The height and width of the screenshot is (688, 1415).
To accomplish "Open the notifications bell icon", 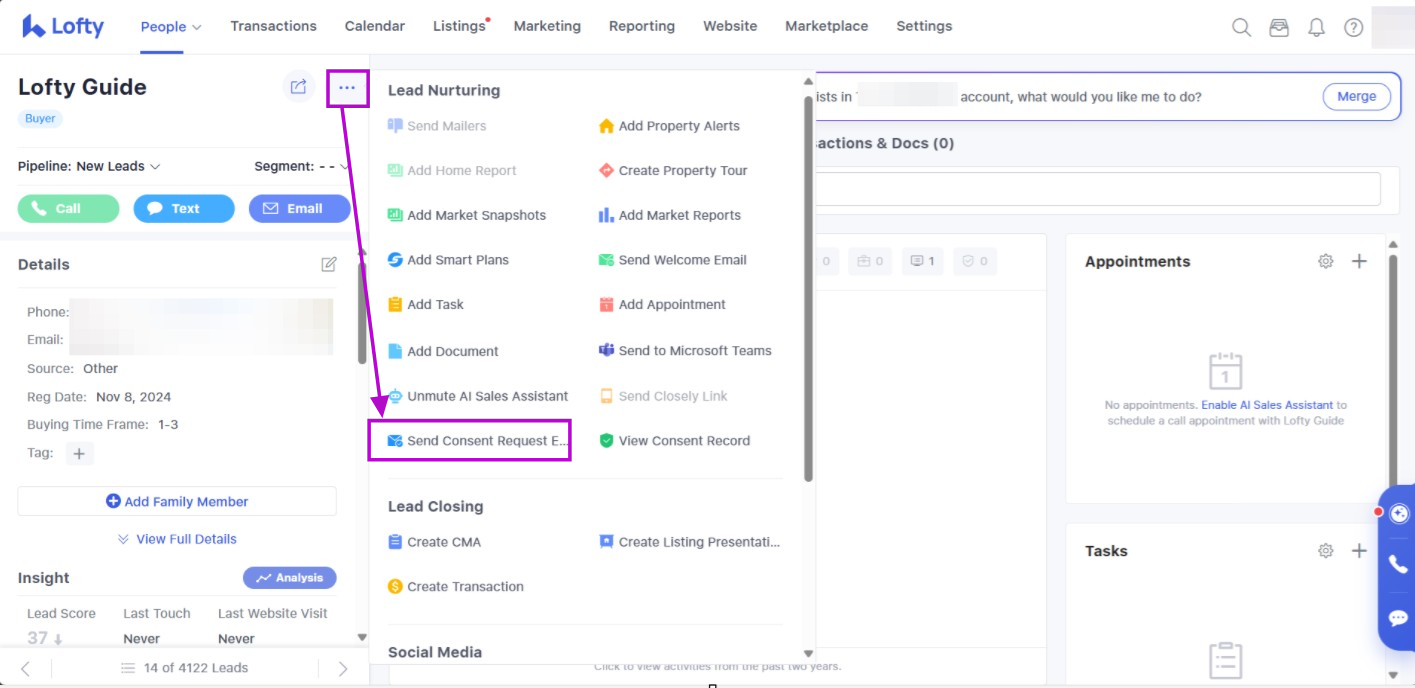I will [1316, 27].
